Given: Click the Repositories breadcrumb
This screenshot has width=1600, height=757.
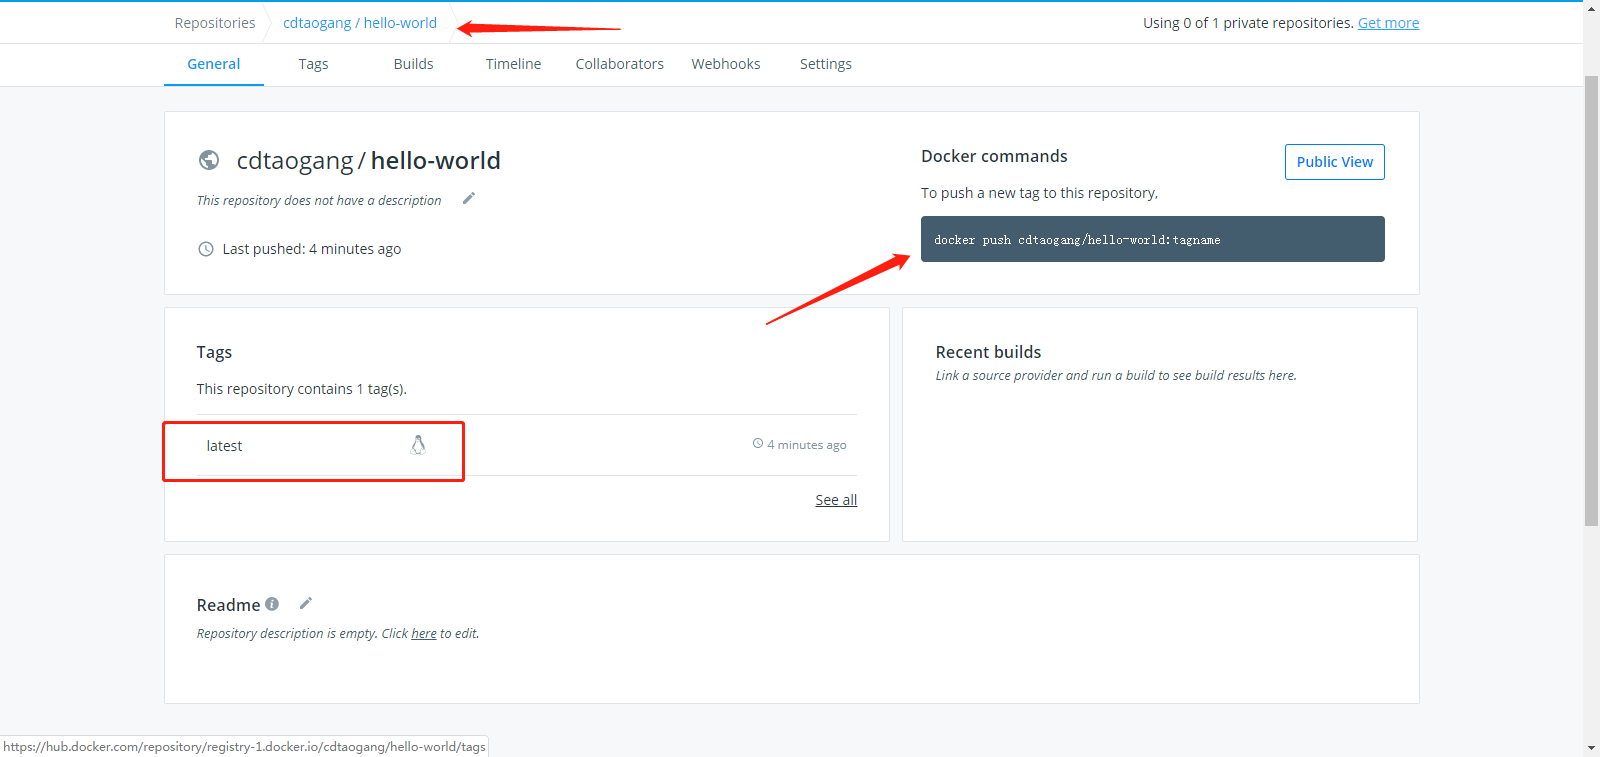Looking at the screenshot, I should pyautogui.click(x=215, y=23).
